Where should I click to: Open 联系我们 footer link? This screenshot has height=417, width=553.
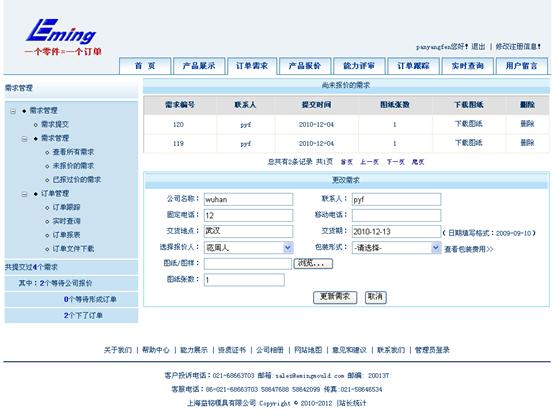click(x=391, y=350)
